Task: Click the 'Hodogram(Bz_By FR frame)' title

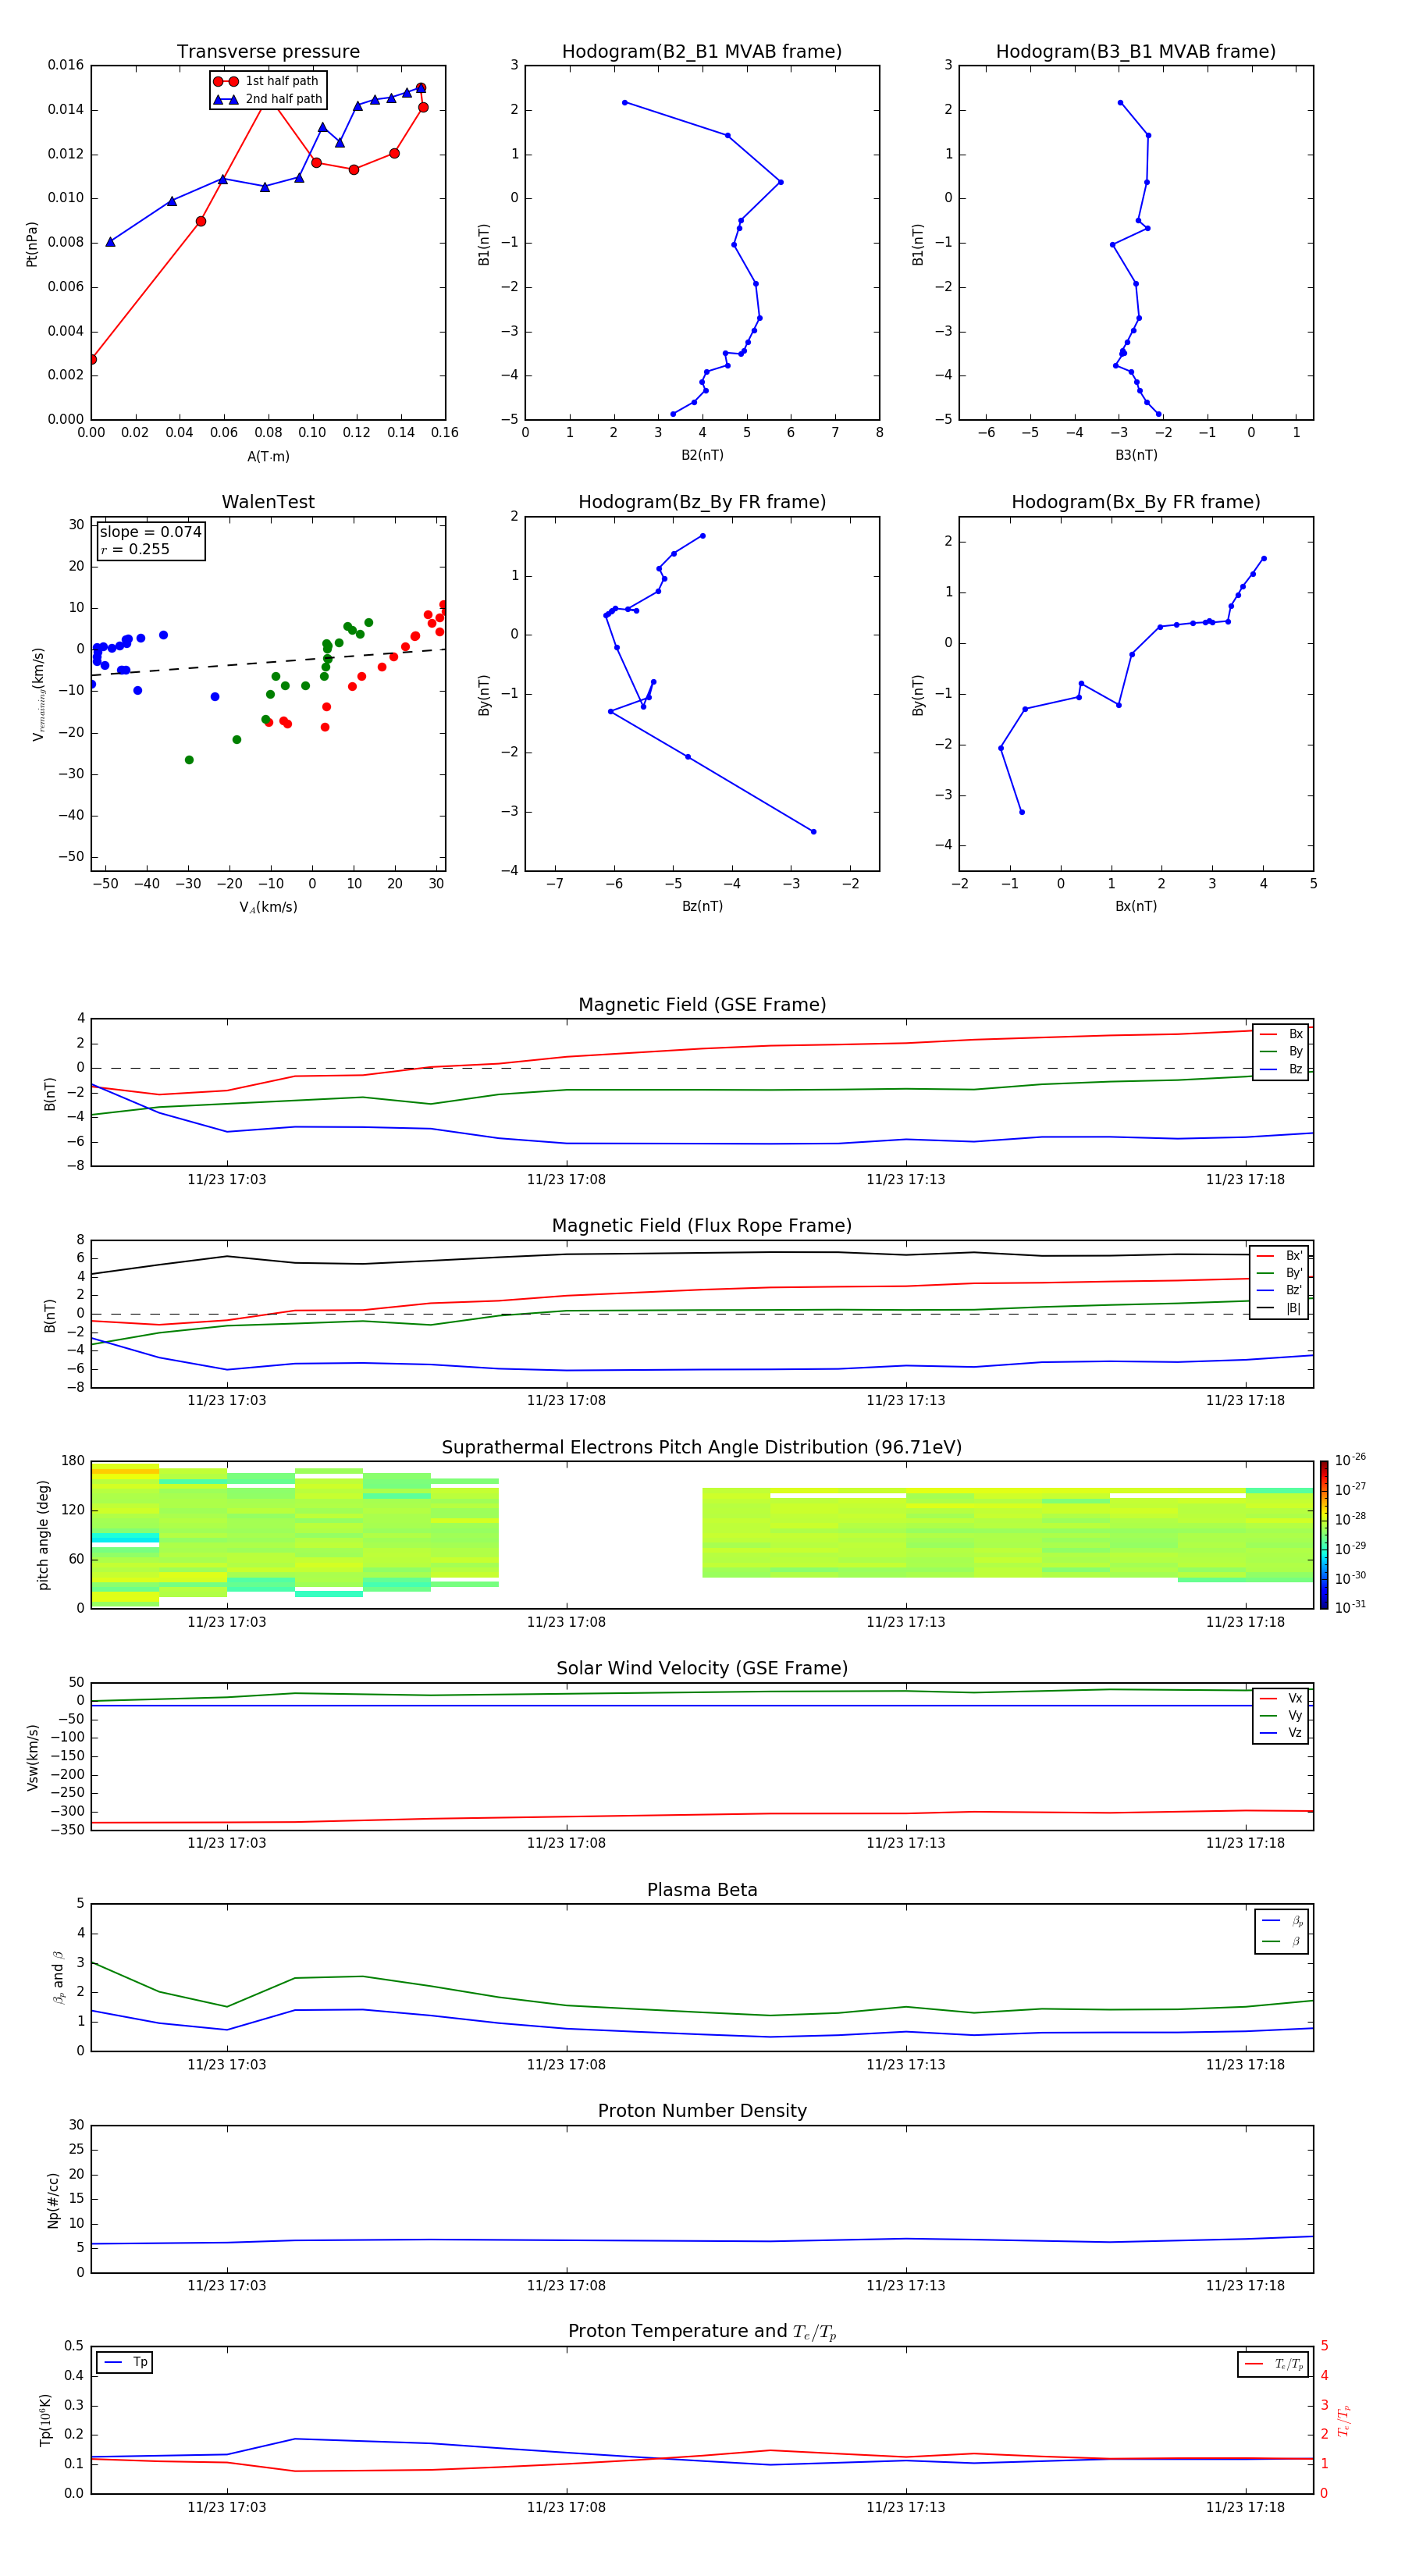Action: [702, 502]
